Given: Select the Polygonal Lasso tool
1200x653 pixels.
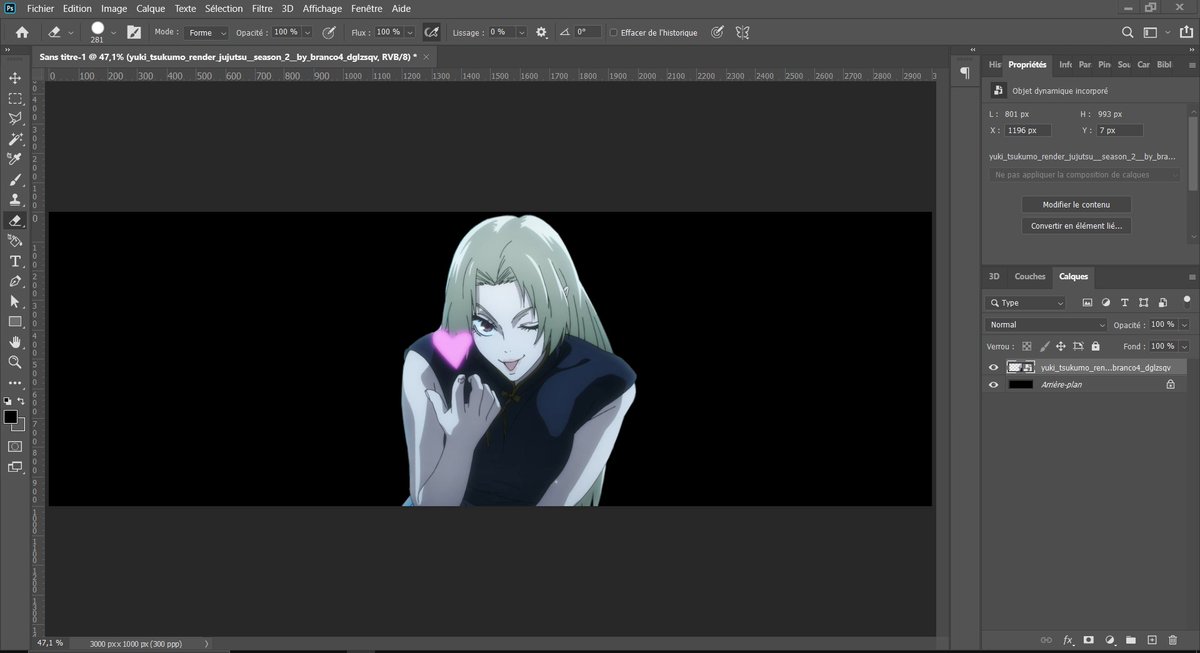Looking at the screenshot, I should click(15, 118).
